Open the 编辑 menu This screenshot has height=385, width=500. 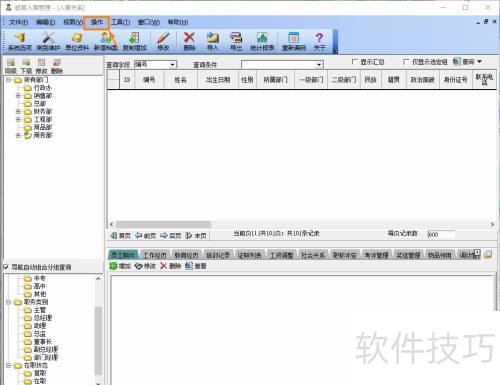click(46, 22)
